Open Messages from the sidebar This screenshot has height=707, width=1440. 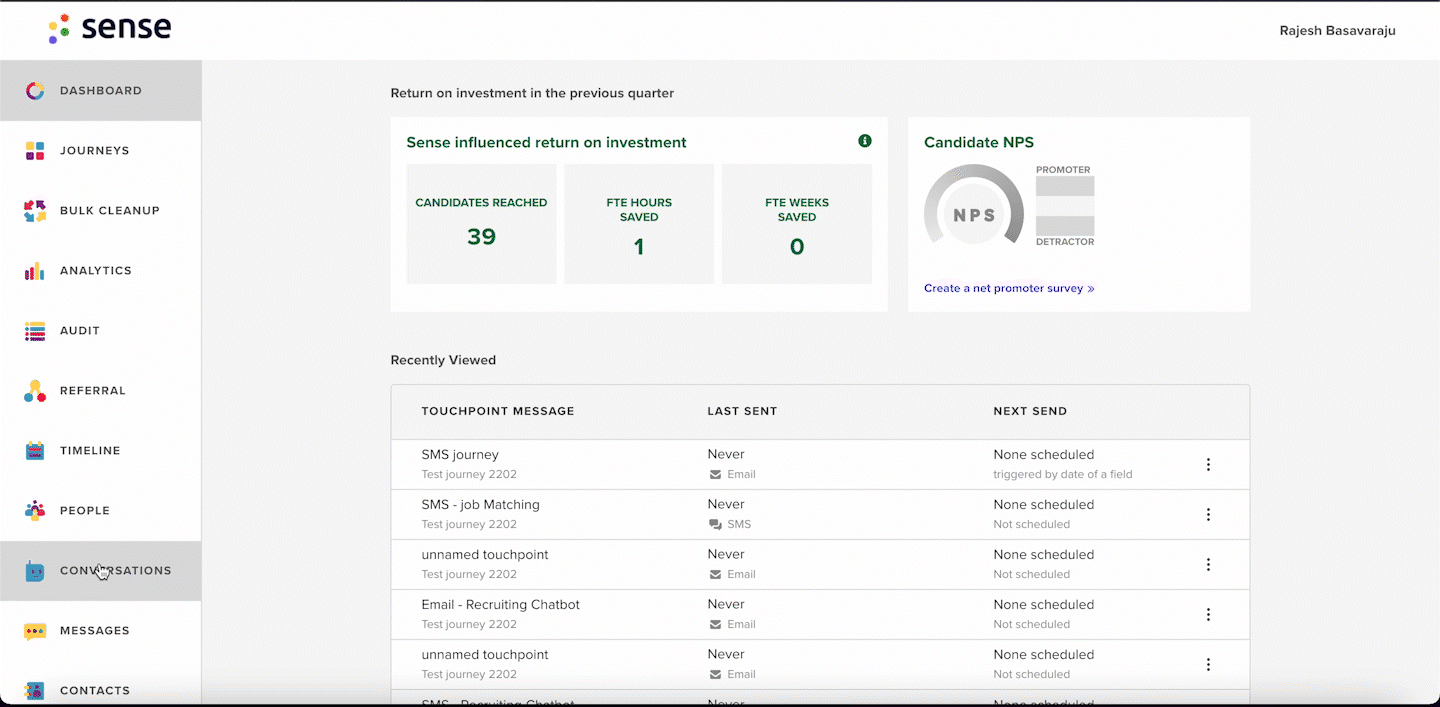[x=100, y=631]
